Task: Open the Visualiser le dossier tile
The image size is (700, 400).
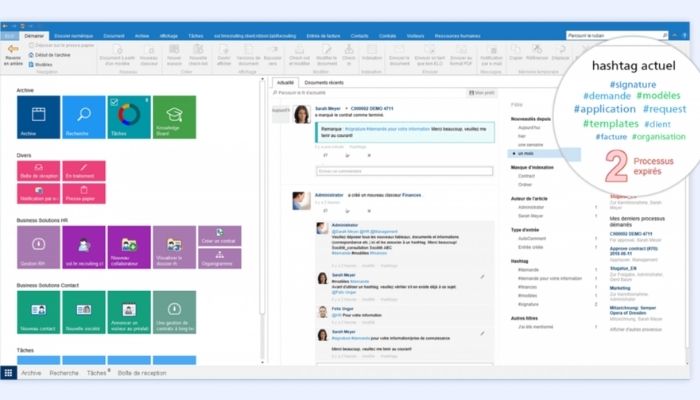Action: tap(175, 247)
